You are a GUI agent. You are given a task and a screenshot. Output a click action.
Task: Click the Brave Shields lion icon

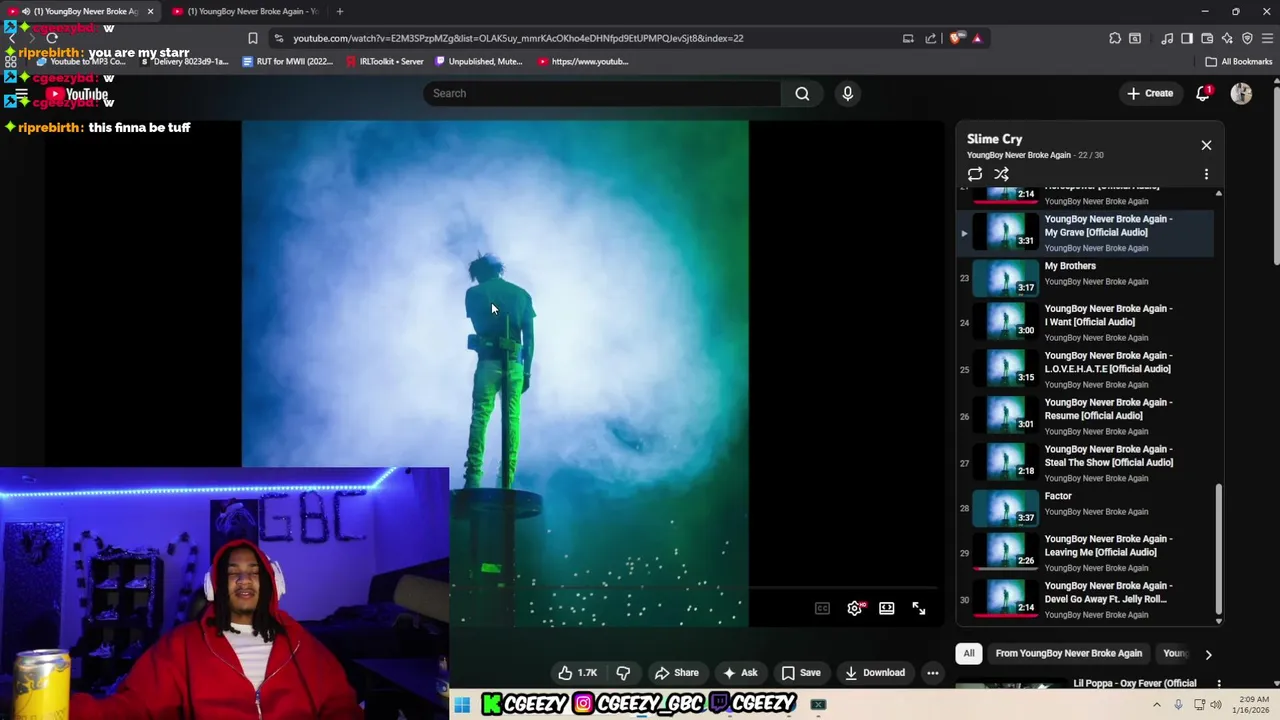(957, 38)
